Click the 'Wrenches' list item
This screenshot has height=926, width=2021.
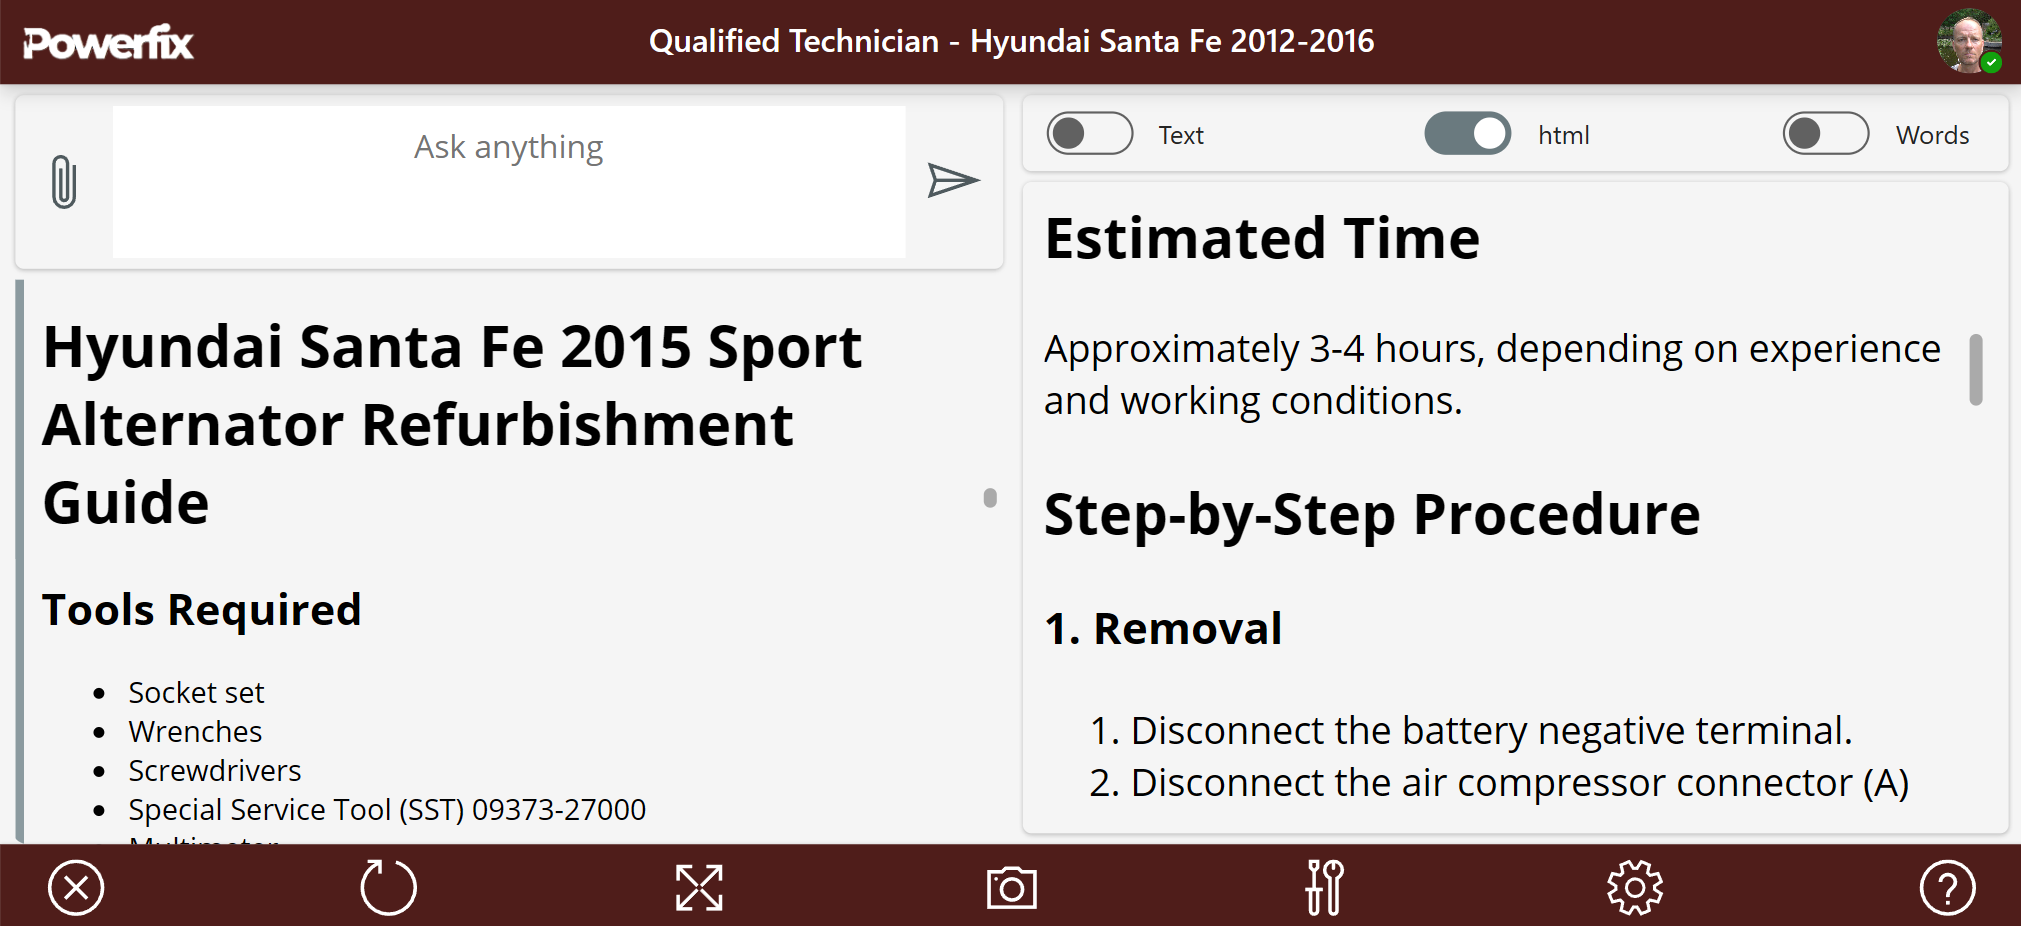click(x=195, y=732)
